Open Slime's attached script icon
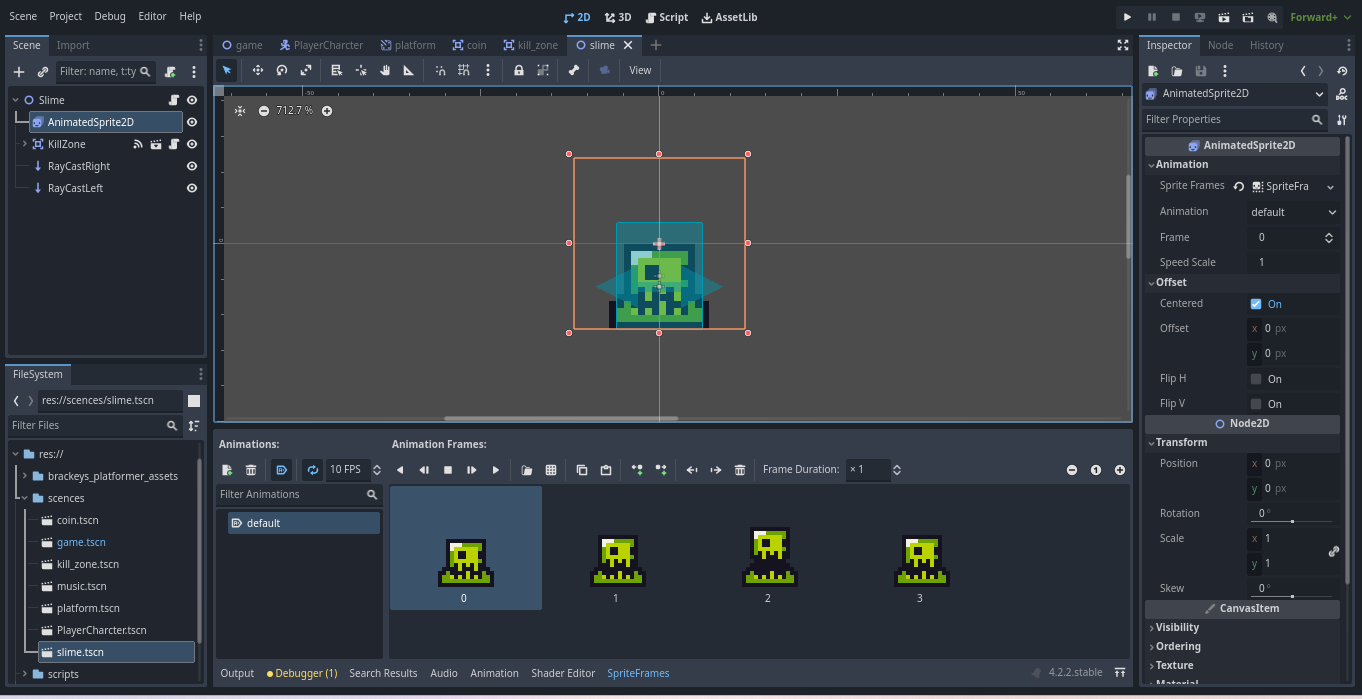This screenshot has width=1362, height=699. 174,100
